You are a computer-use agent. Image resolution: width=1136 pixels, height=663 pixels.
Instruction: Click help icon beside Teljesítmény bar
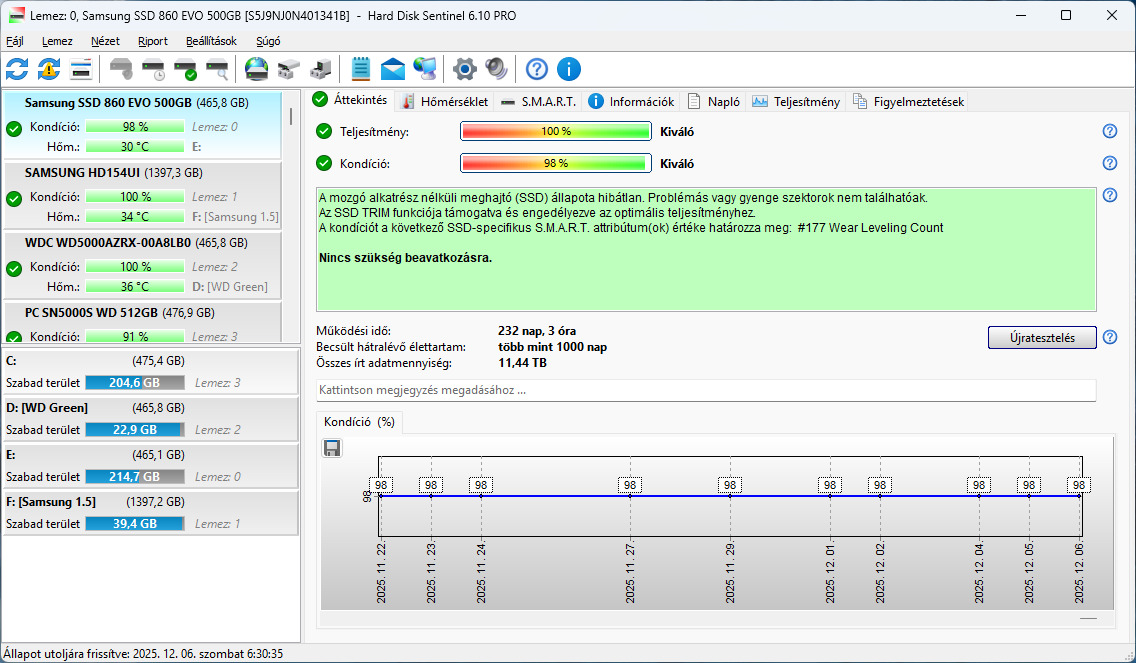pyautogui.click(x=1109, y=132)
